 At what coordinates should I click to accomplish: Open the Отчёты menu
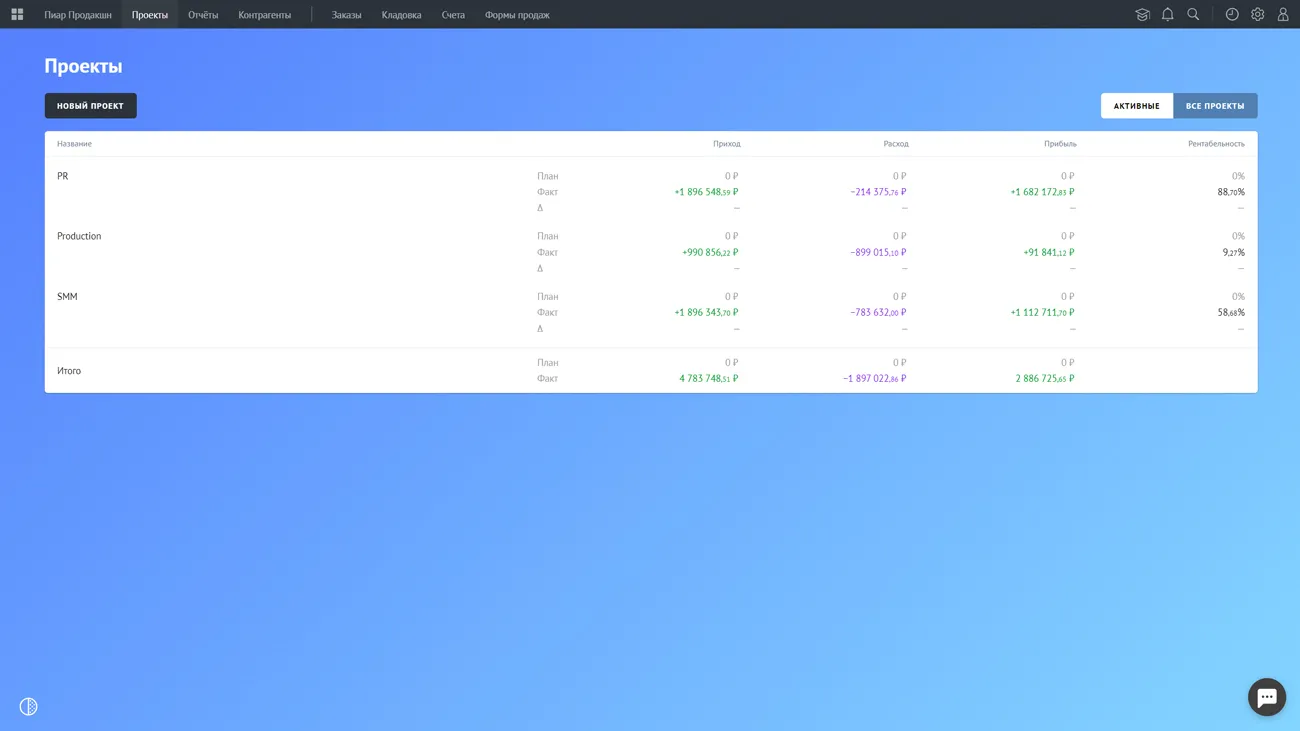[203, 15]
